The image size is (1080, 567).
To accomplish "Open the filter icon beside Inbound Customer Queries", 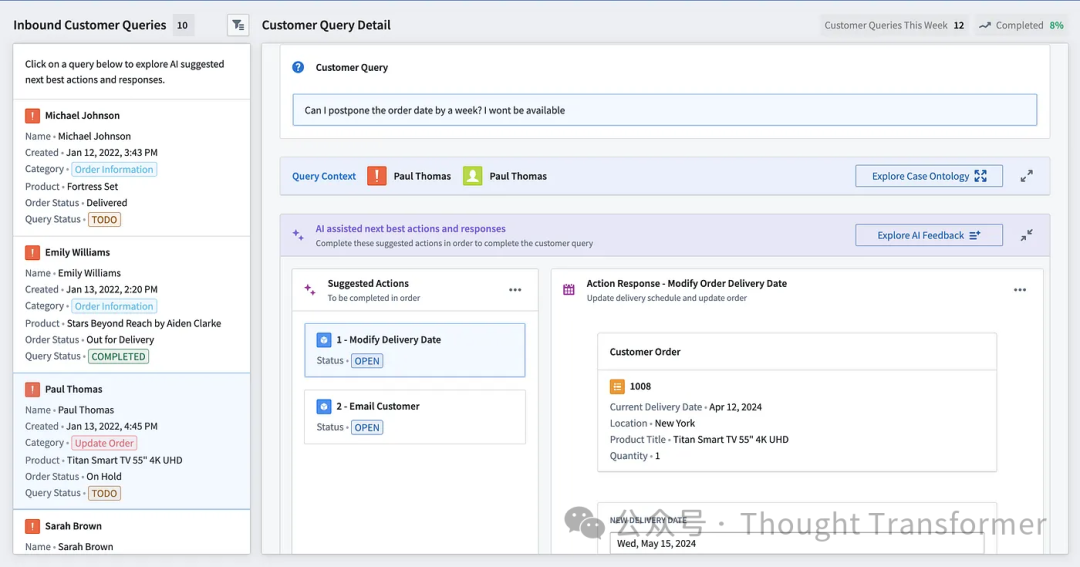I will [238, 25].
